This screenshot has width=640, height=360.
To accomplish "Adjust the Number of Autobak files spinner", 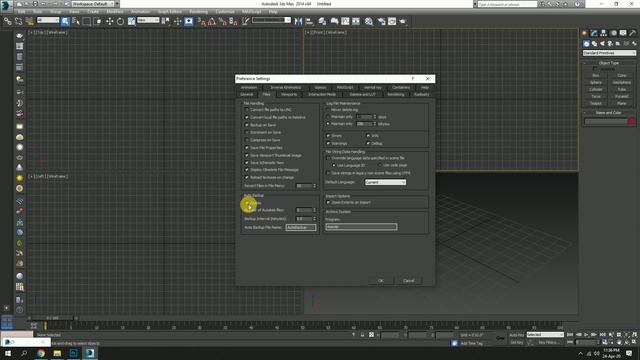I will pos(314,210).
